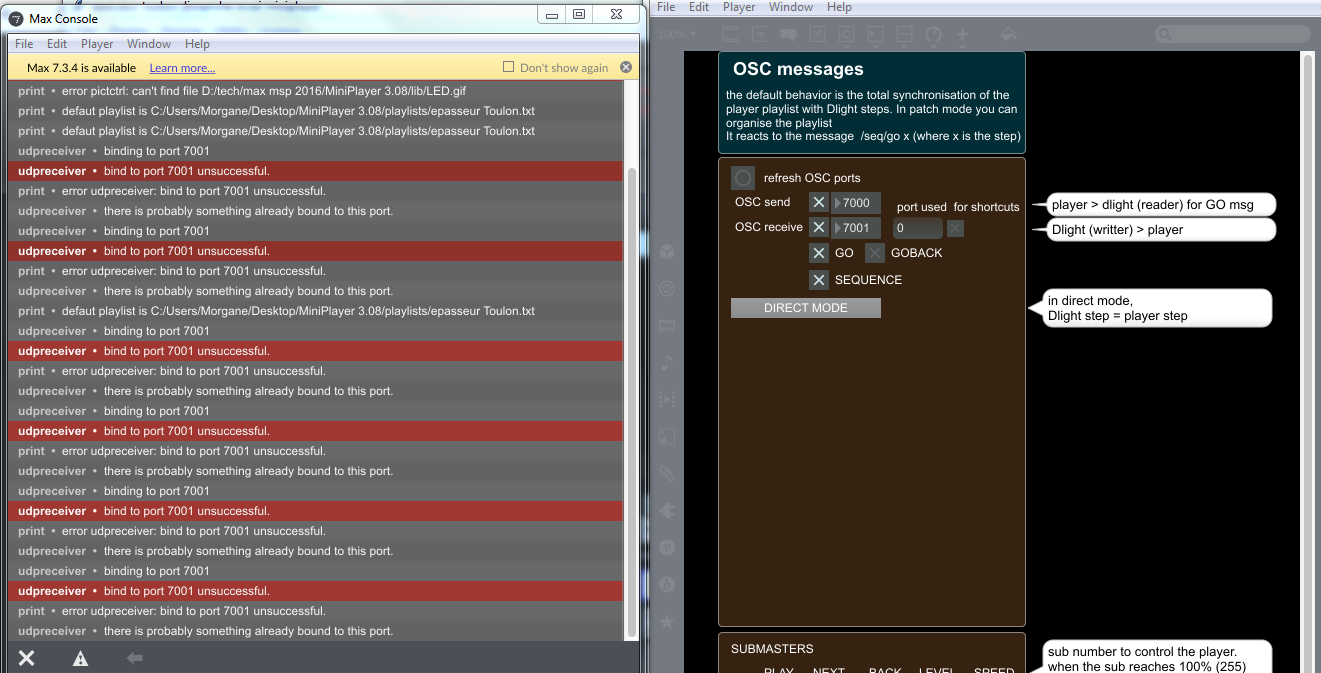Click the triangle on OSC receive port 7001
The height and width of the screenshot is (673, 1321).
coord(839,228)
